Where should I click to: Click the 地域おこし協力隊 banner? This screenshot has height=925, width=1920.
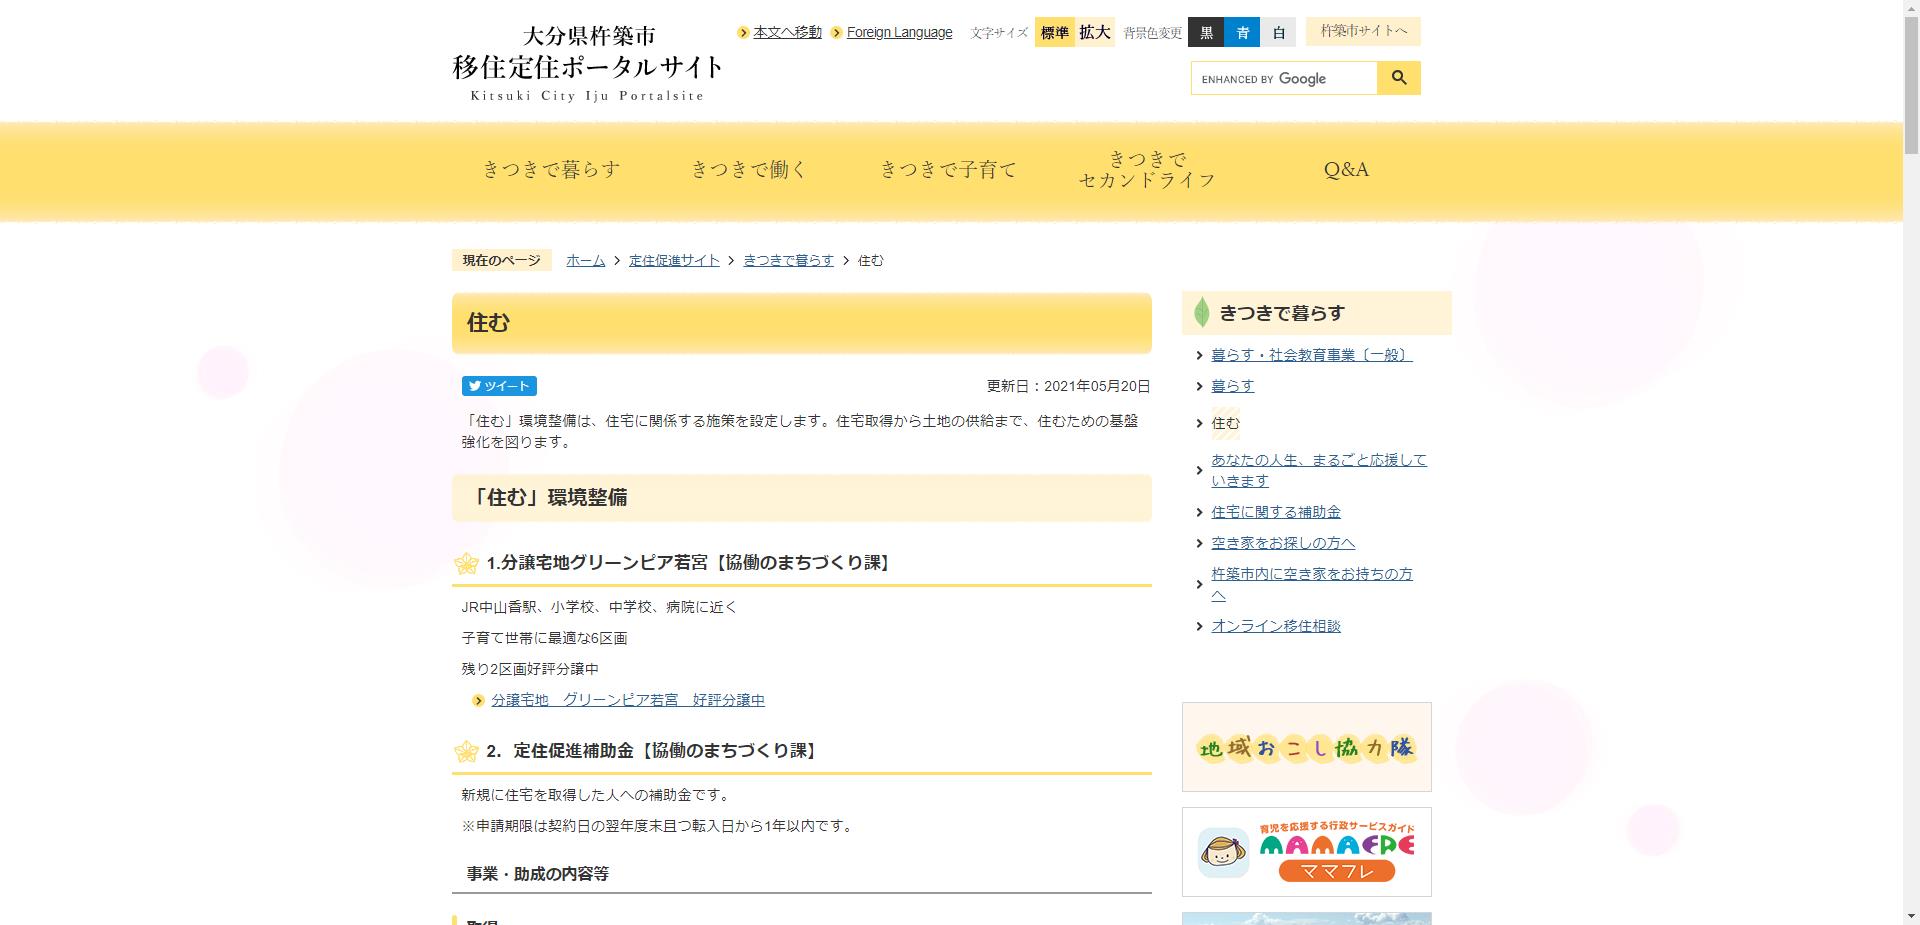coord(1306,746)
